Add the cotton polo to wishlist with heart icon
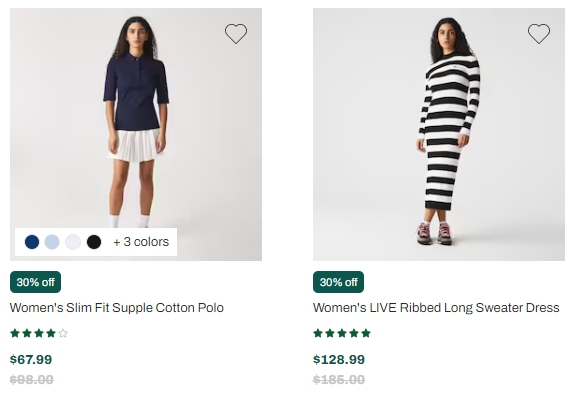Viewport: 575px width, 396px height. coord(236,34)
